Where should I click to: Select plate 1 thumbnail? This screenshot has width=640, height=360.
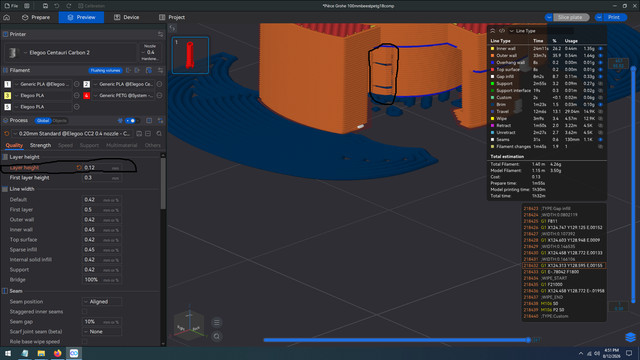190,55
